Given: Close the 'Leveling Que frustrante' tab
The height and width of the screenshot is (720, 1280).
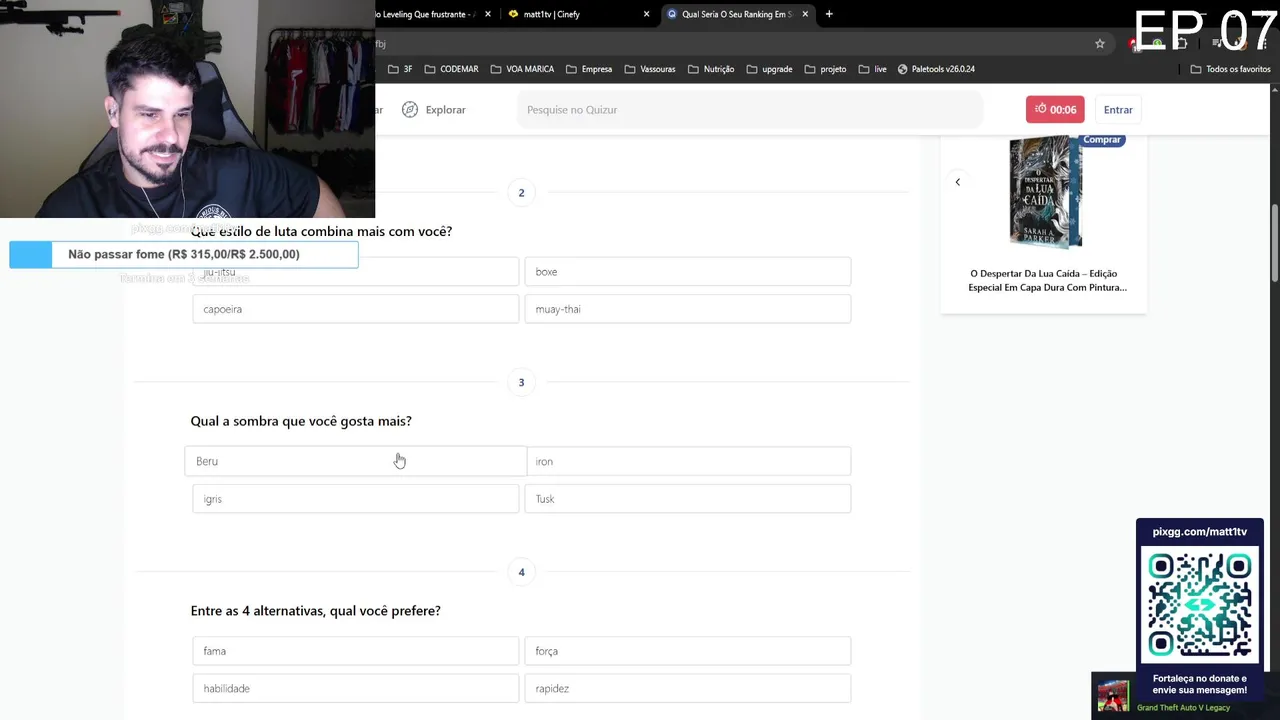Looking at the screenshot, I should [488, 14].
